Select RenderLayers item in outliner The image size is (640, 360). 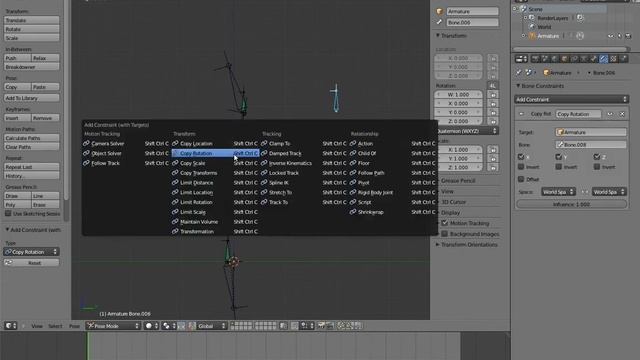(553, 18)
